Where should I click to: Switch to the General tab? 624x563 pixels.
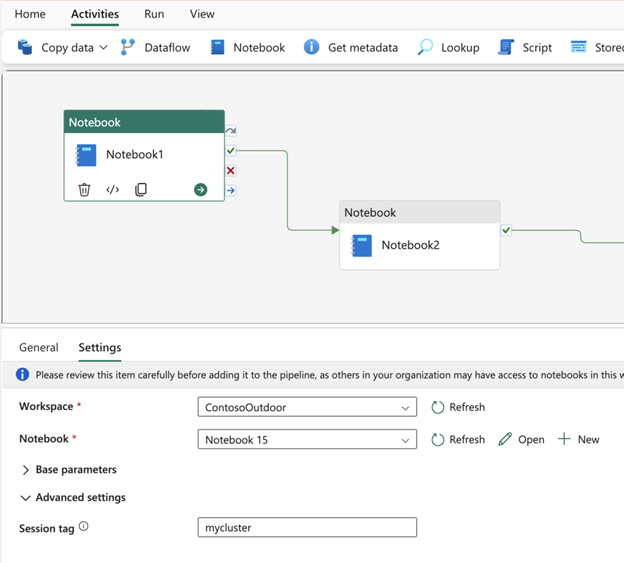click(39, 348)
